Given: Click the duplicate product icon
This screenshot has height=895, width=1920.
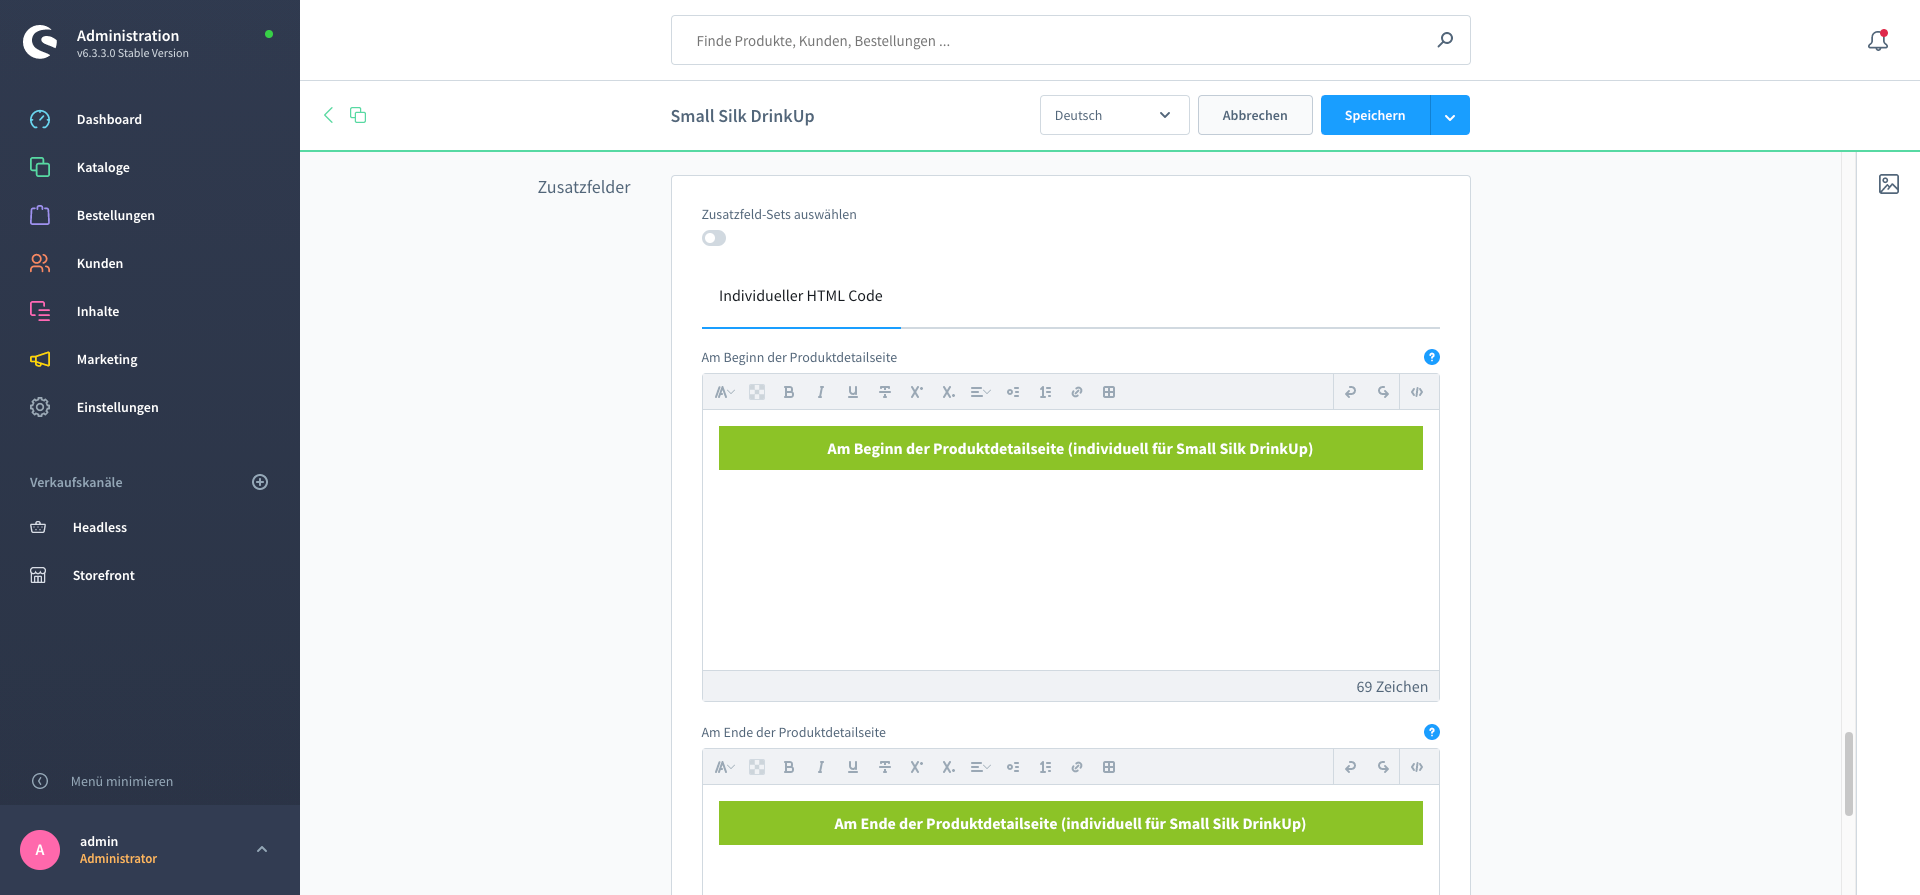Looking at the screenshot, I should (358, 115).
